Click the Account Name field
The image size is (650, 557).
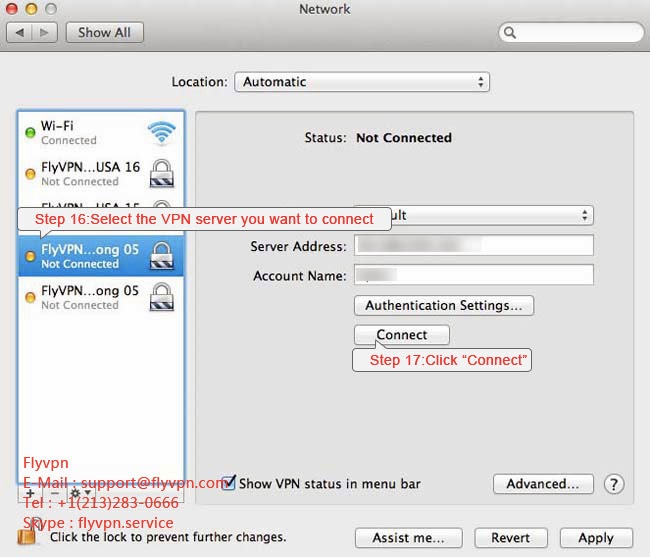click(x=474, y=275)
